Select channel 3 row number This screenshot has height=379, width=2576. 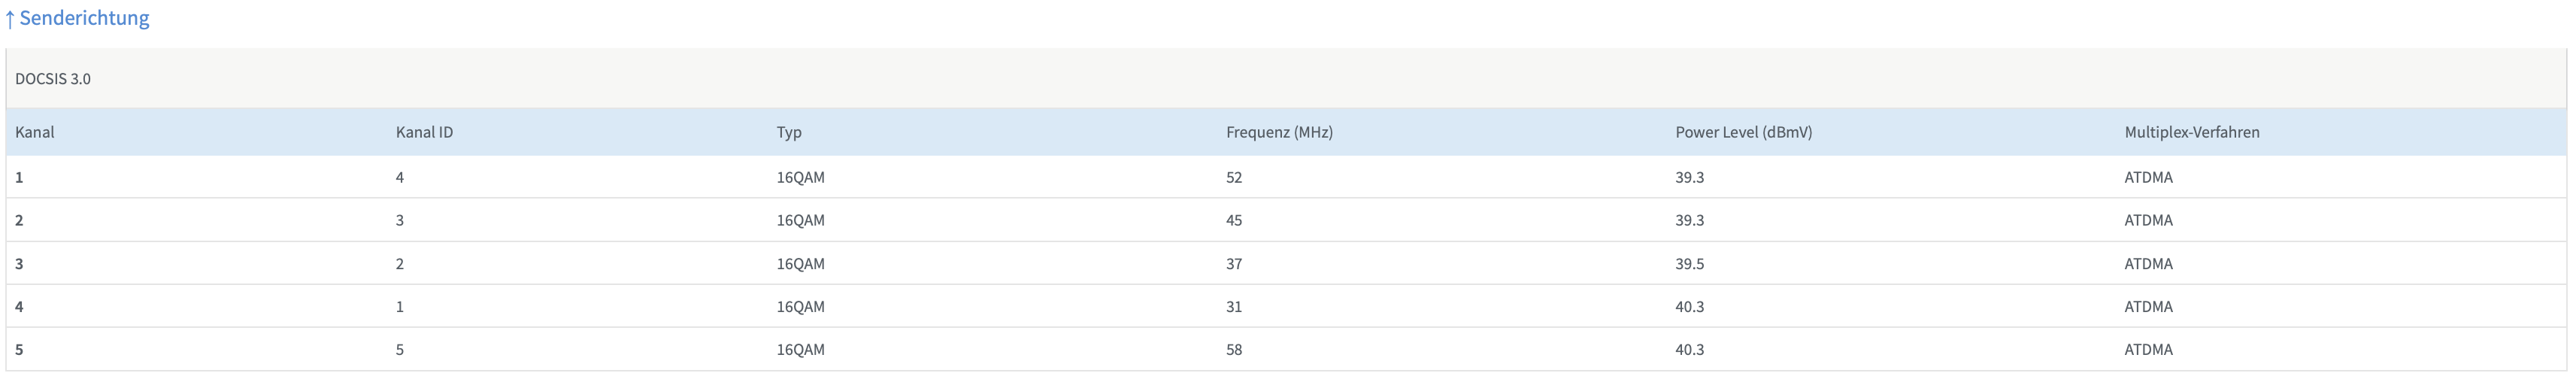pyautogui.click(x=19, y=264)
